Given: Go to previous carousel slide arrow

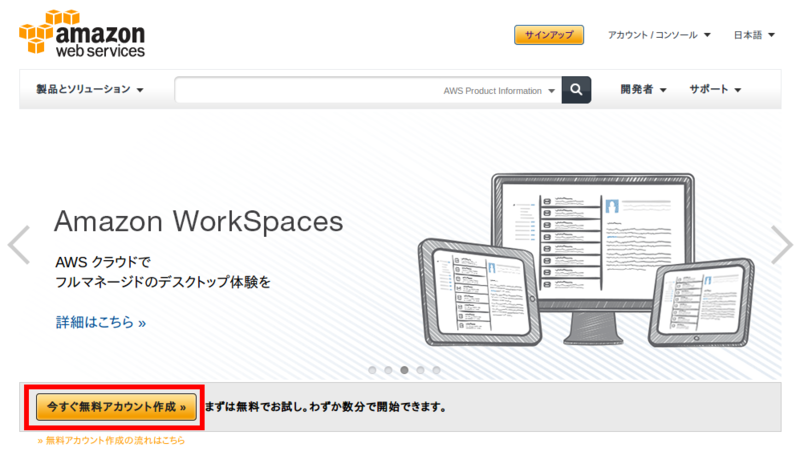Looking at the screenshot, I should pos(19,245).
